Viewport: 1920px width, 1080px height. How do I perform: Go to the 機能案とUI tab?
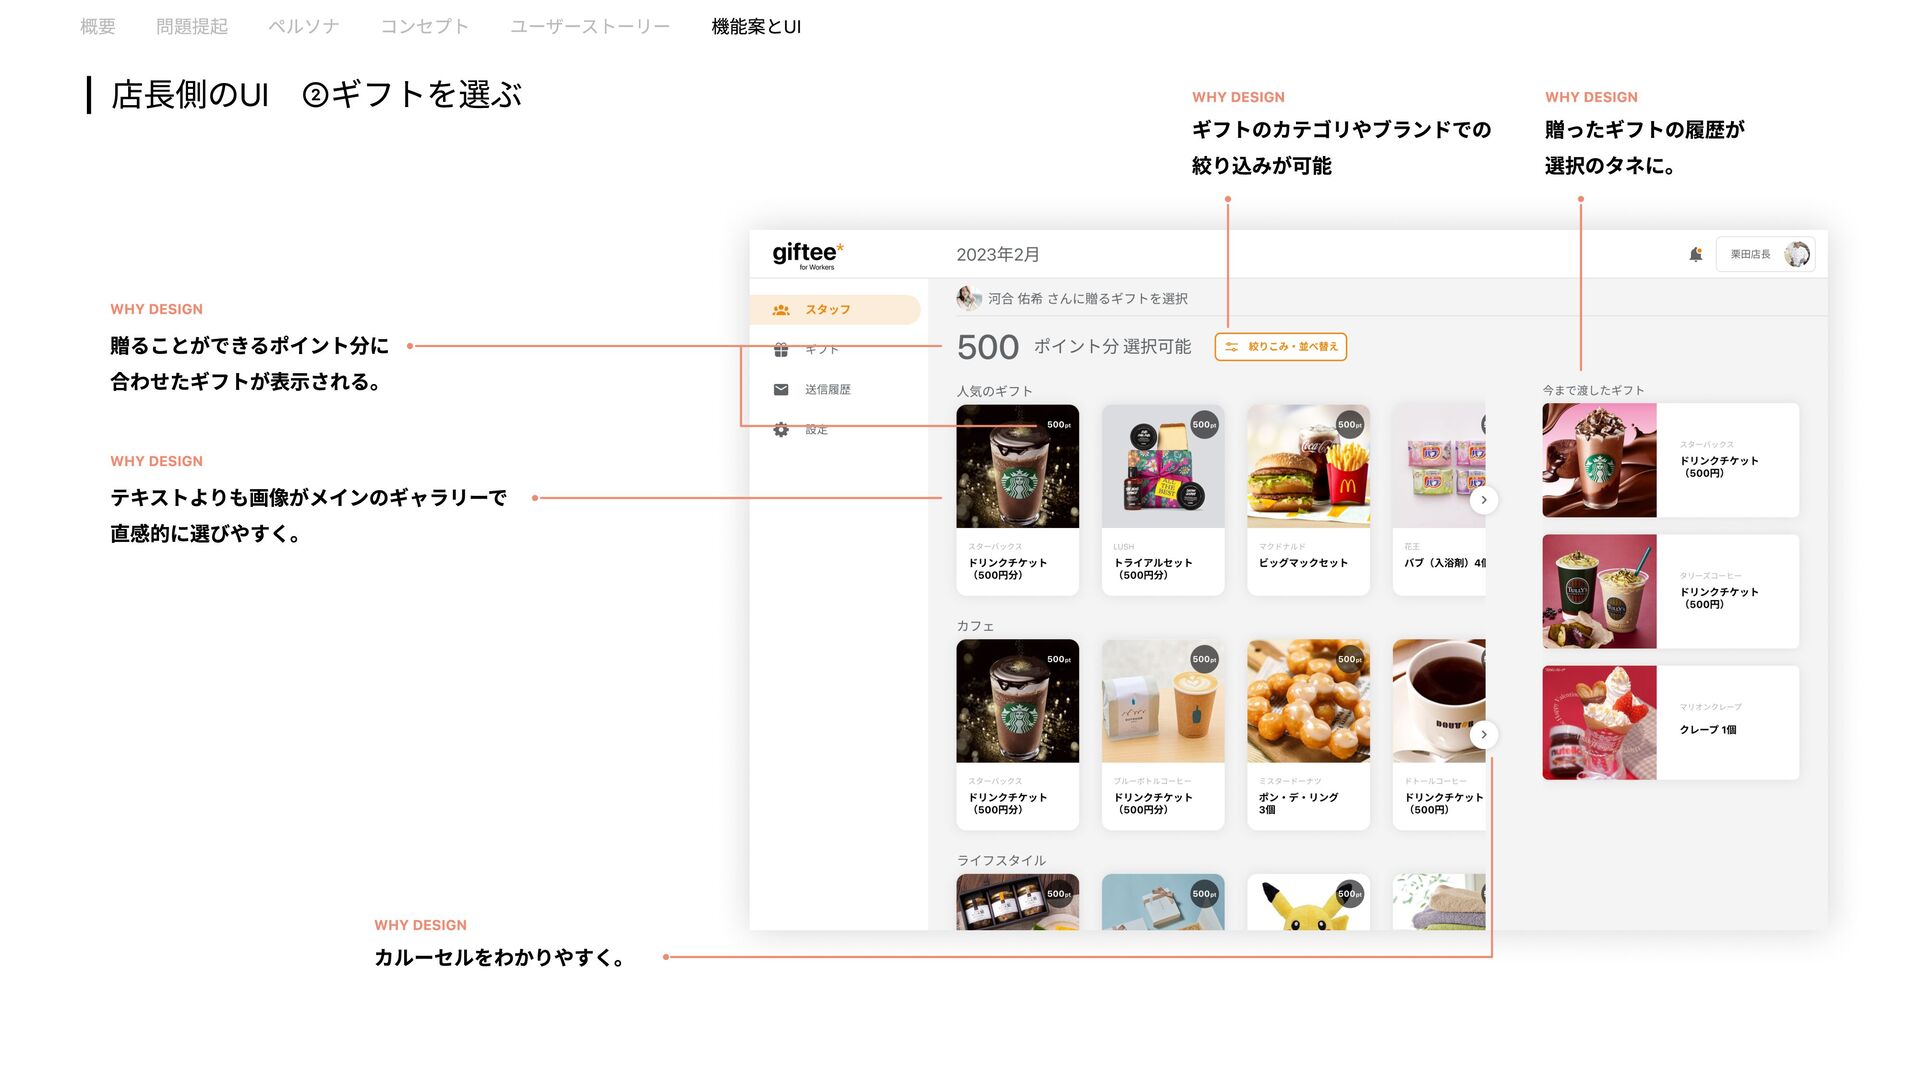coord(756,27)
